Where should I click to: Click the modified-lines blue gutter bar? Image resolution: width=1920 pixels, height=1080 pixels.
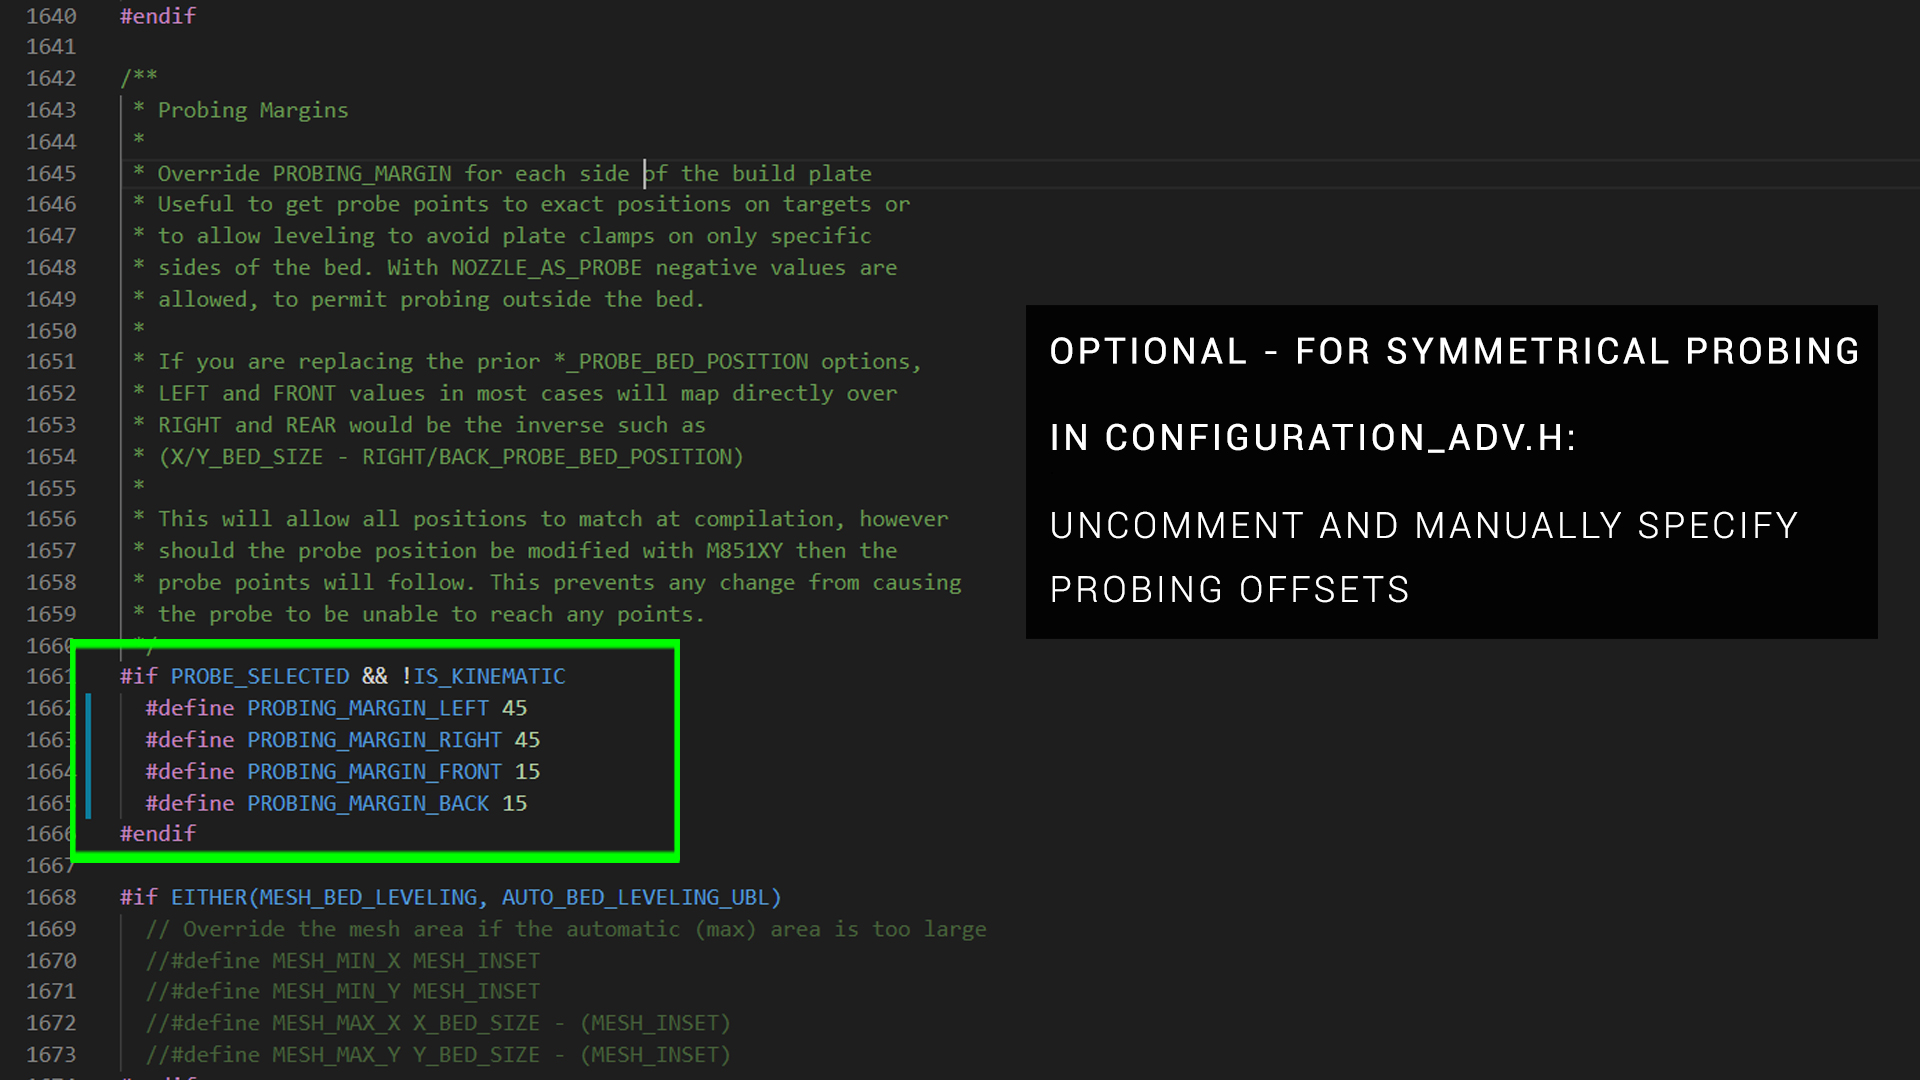pyautogui.click(x=89, y=756)
